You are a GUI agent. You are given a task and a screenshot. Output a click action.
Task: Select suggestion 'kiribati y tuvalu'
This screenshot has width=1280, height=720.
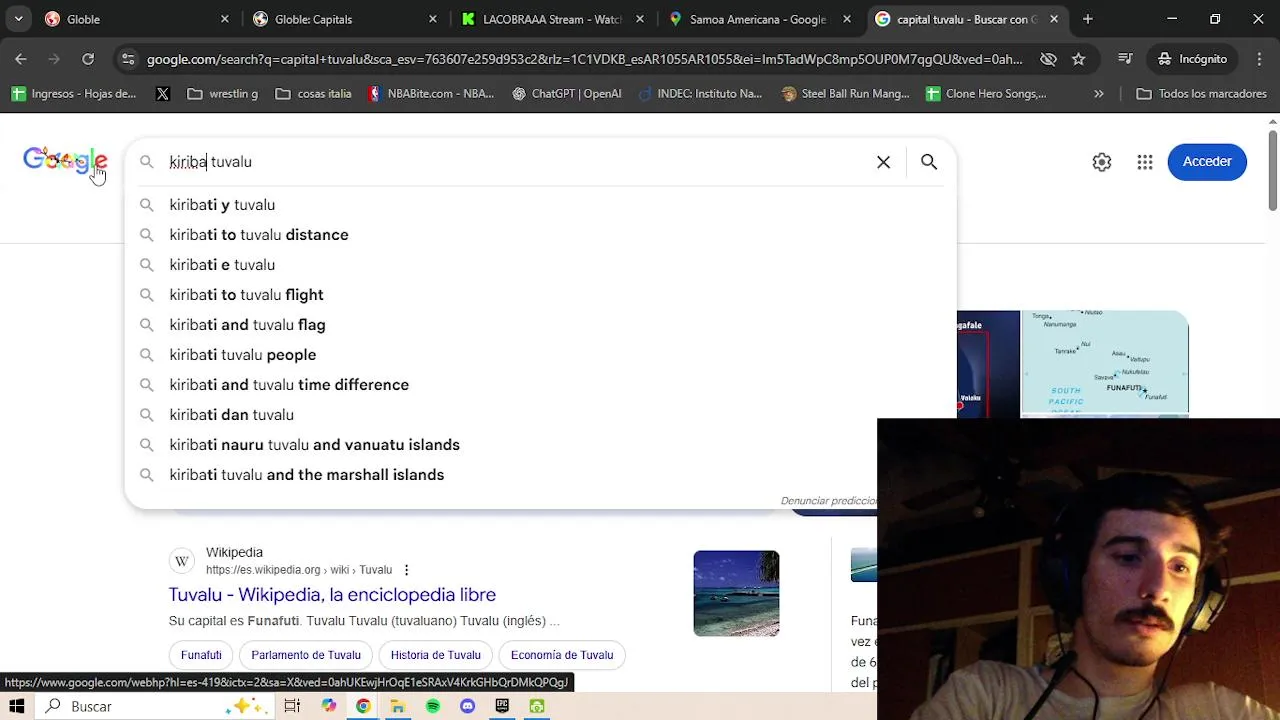(540, 205)
